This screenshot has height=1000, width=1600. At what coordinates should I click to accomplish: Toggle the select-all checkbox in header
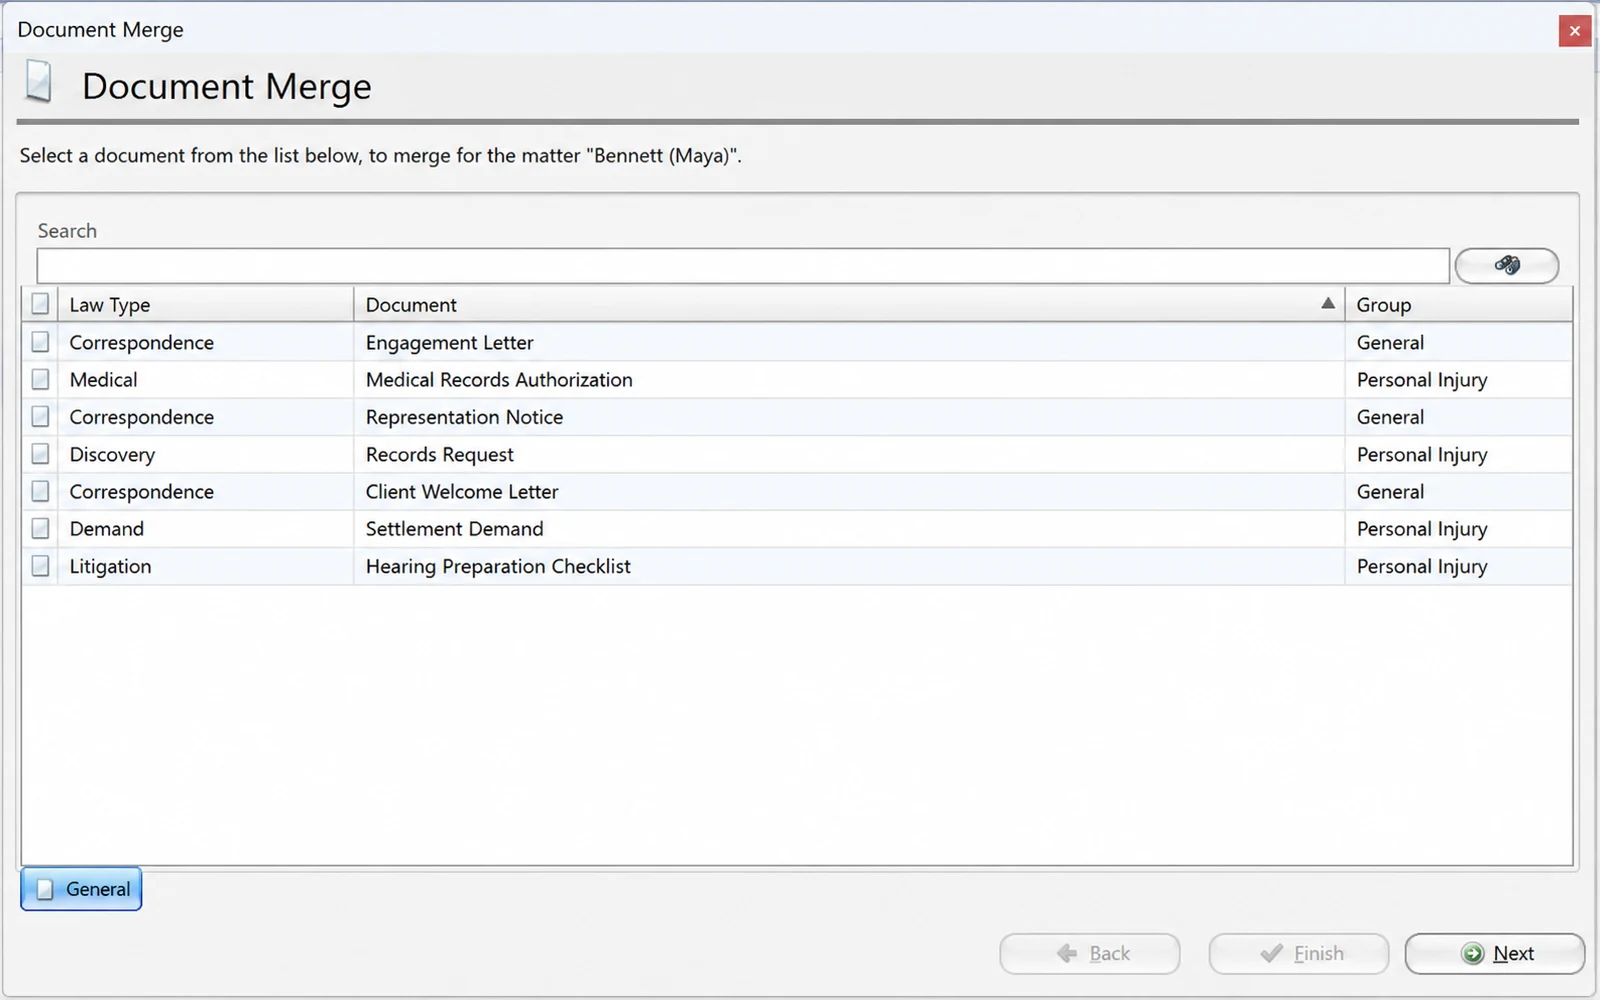[x=40, y=304]
